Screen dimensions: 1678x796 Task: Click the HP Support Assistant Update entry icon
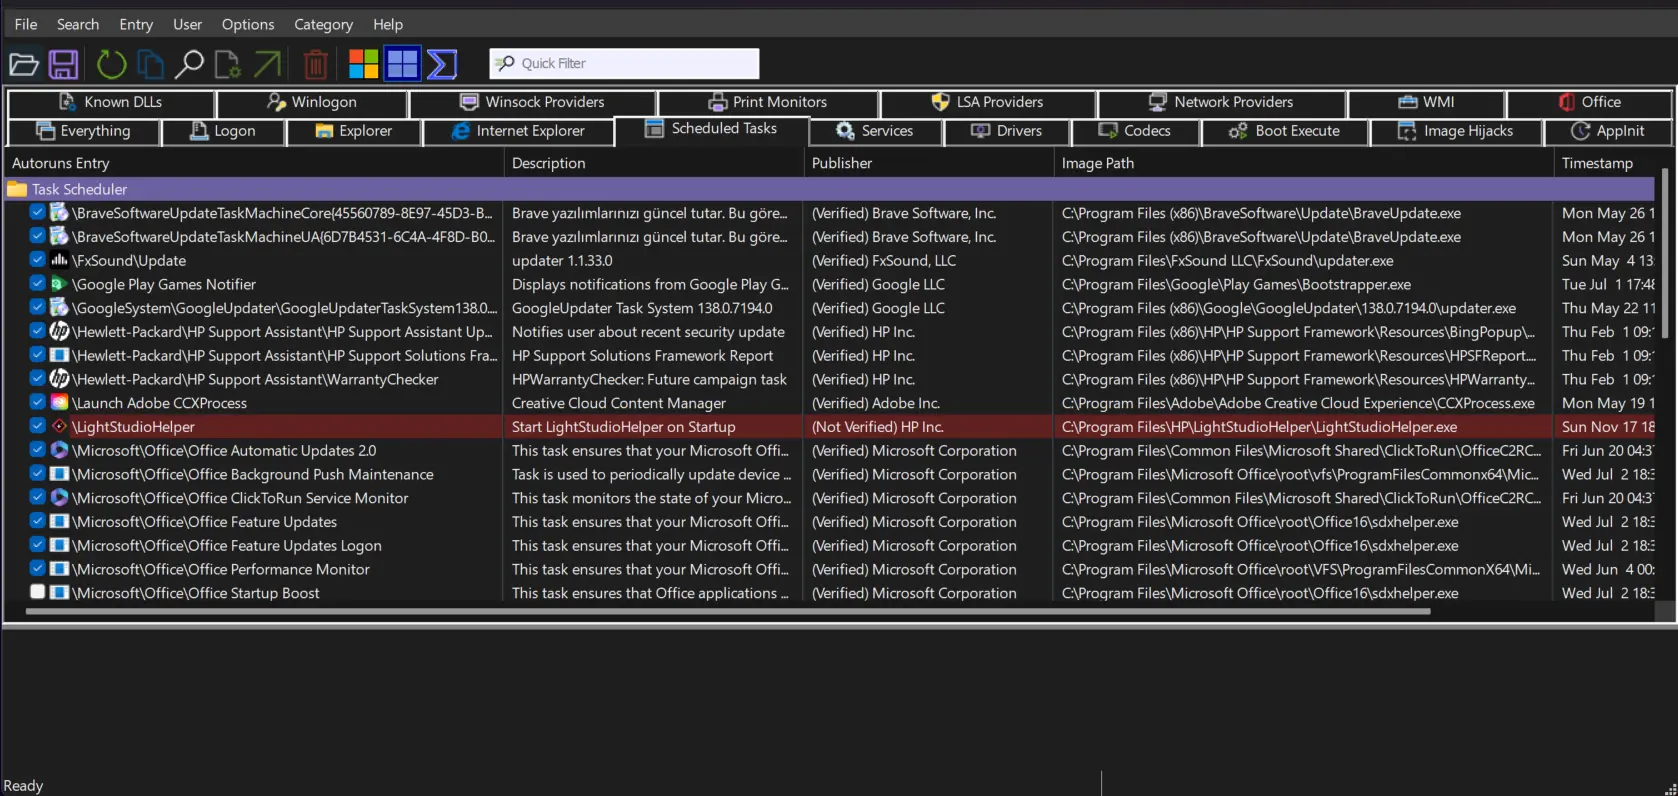coord(59,331)
